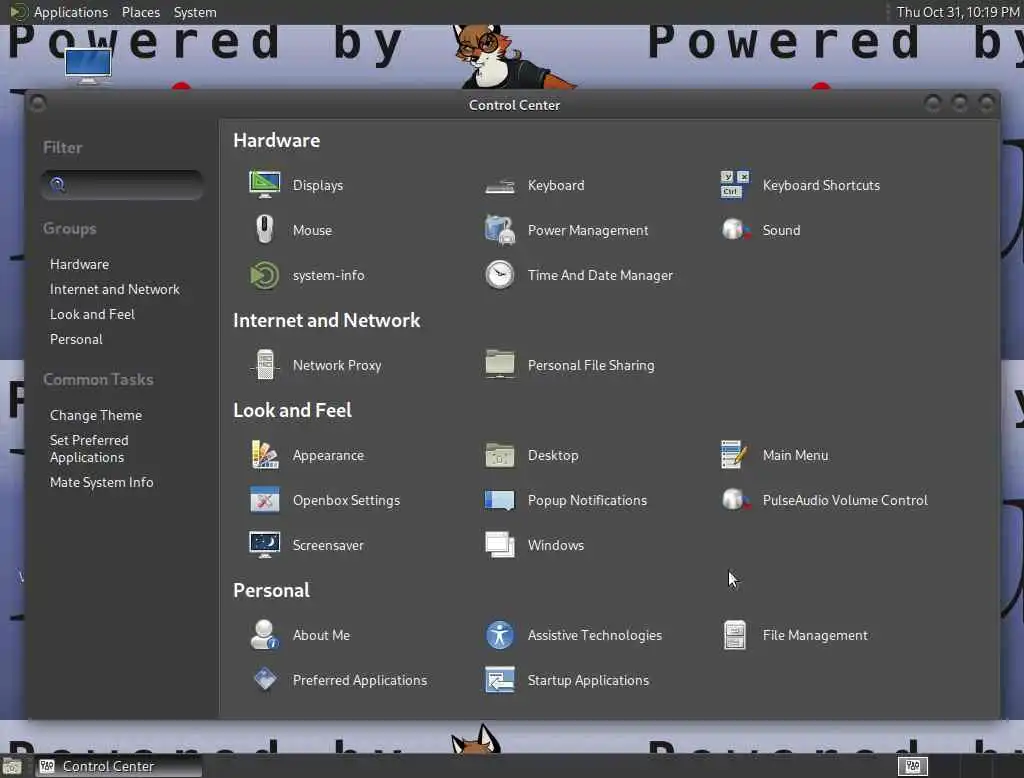Open the Keyboard settings icon
This screenshot has width=1024, height=778.
point(500,186)
